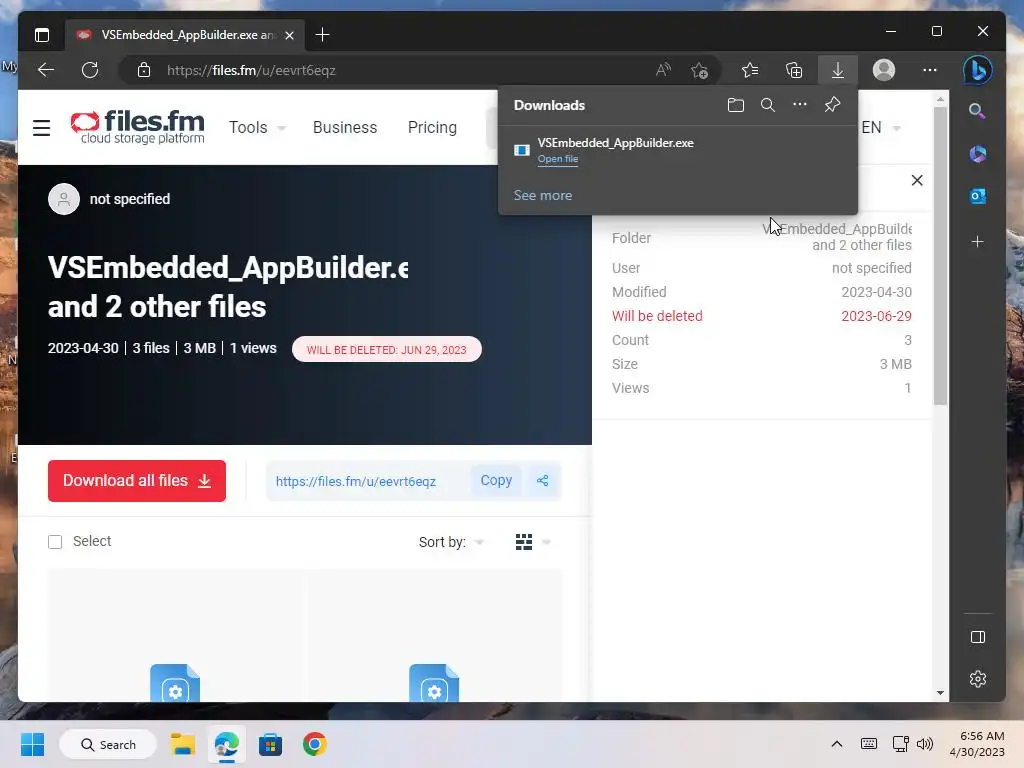Open Windows Start menu
1024x768 pixels.
(x=32, y=744)
